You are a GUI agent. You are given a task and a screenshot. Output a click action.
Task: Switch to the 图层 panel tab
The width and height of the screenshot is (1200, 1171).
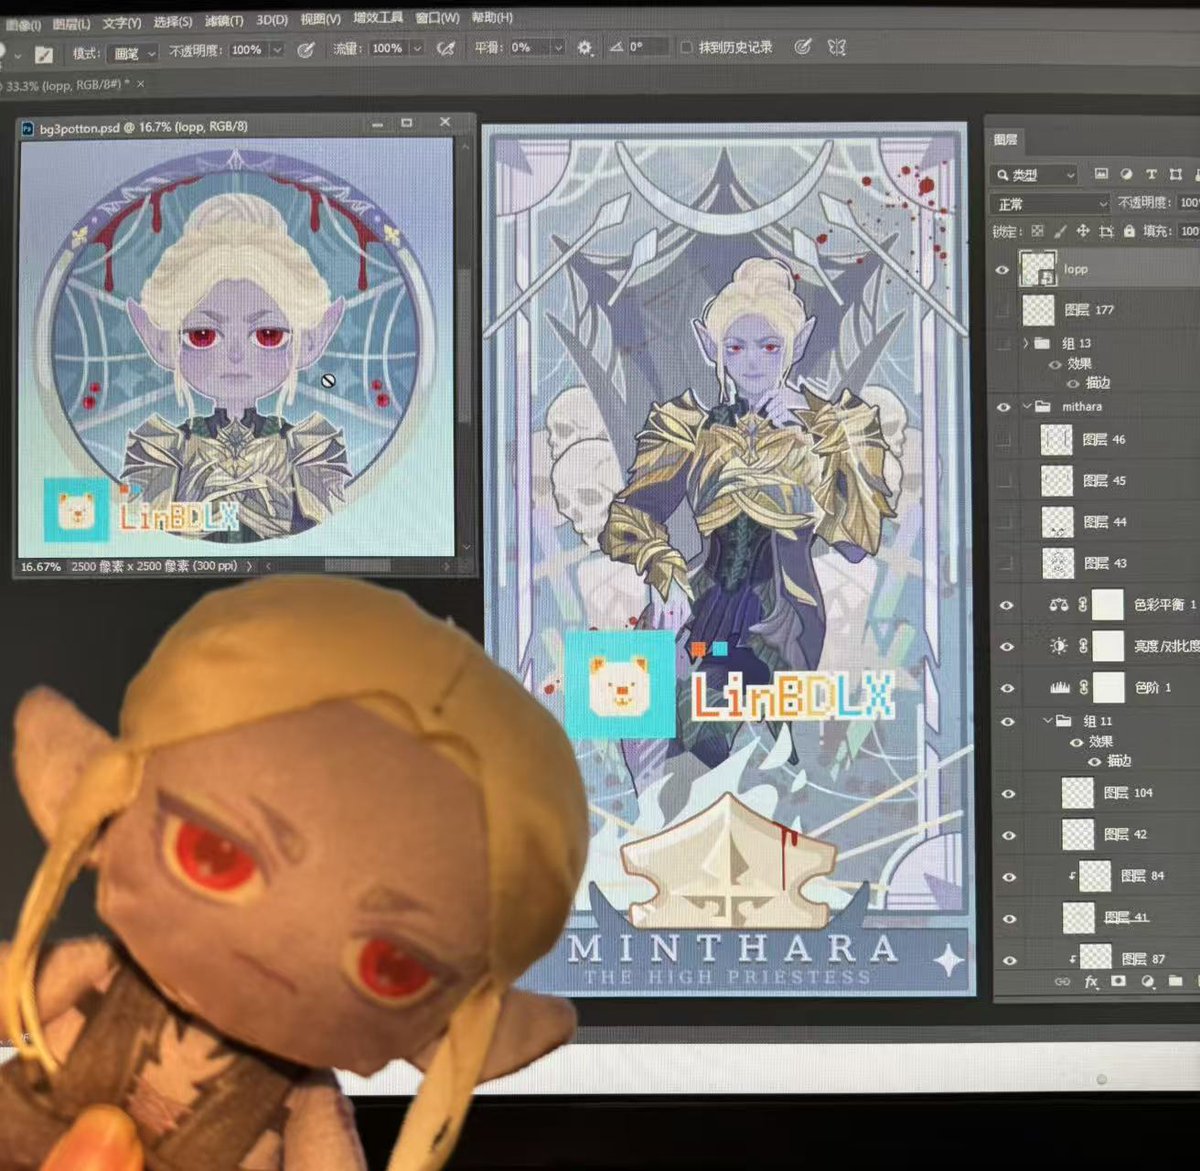point(1006,140)
